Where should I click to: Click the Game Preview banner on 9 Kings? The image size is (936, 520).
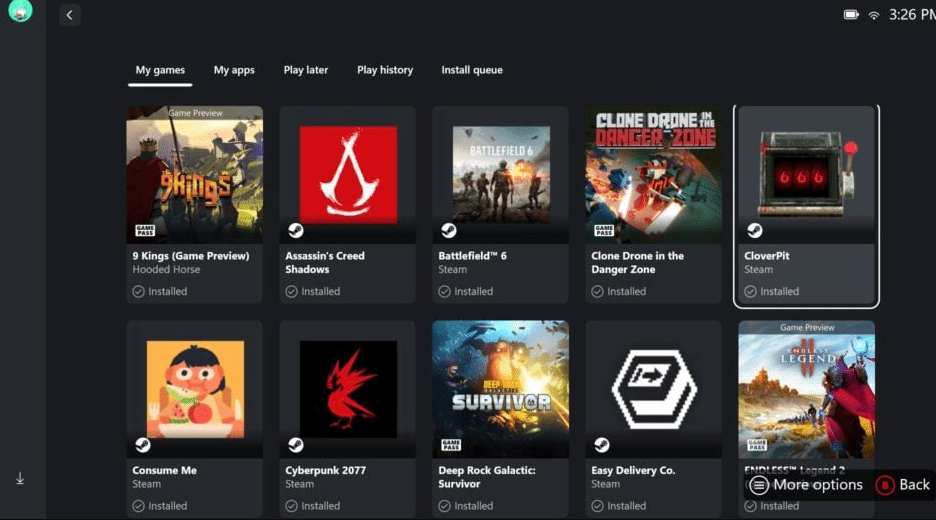click(195, 113)
